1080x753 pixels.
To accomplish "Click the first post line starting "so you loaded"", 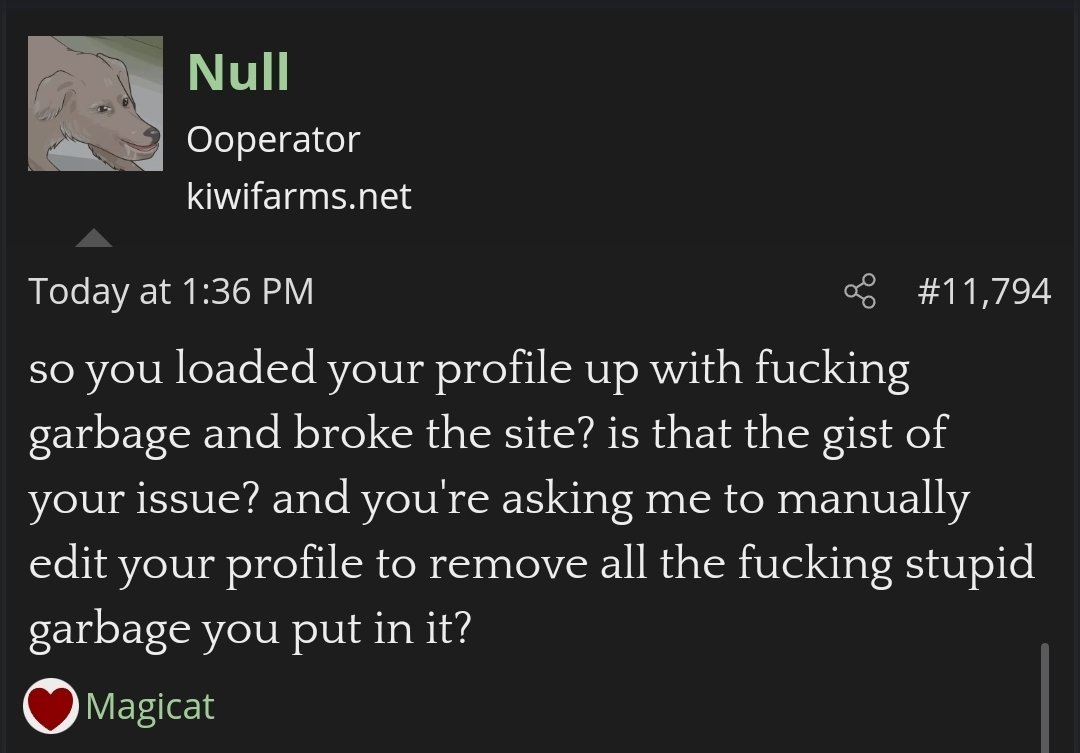I will [469, 370].
